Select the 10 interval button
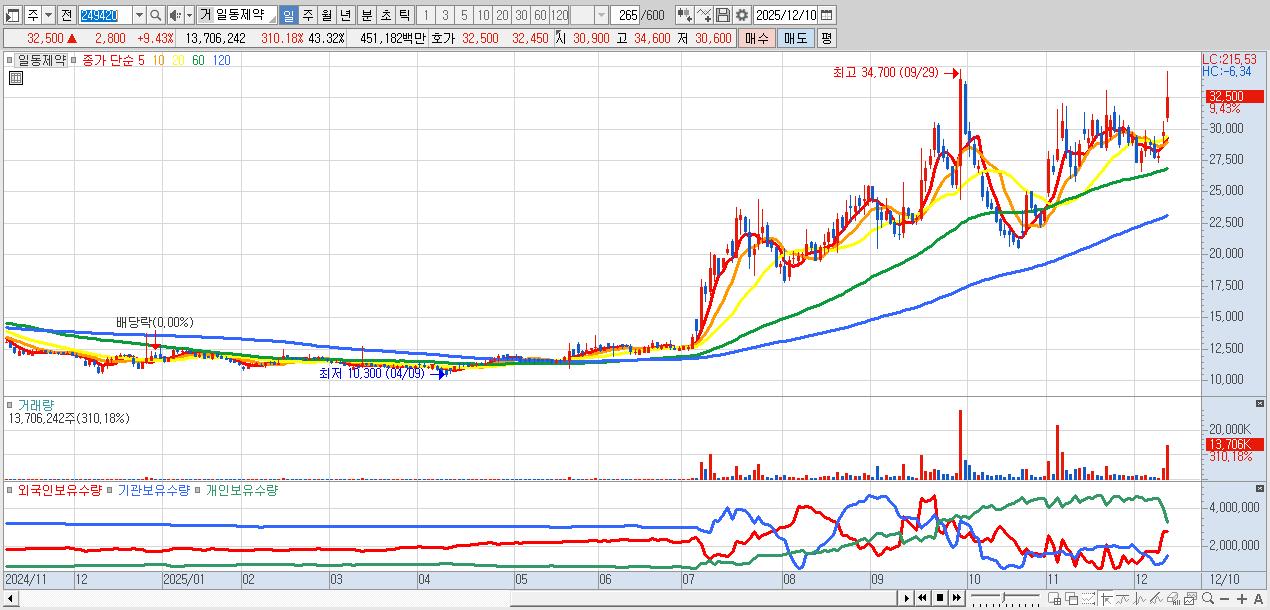This screenshot has height=610, width=1270. tap(483, 15)
